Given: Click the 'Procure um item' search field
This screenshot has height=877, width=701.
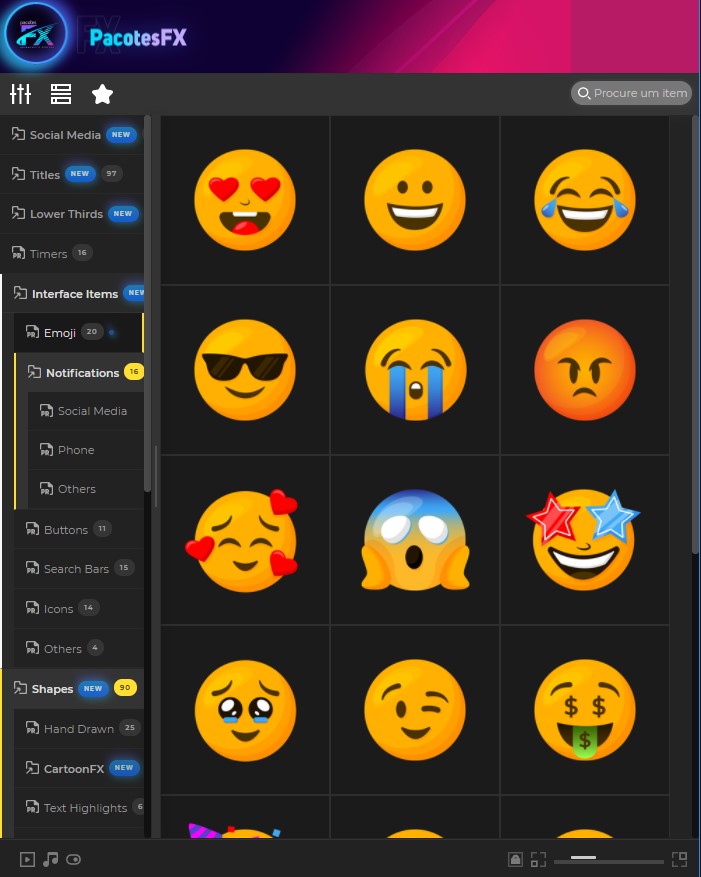Looking at the screenshot, I should coord(638,93).
